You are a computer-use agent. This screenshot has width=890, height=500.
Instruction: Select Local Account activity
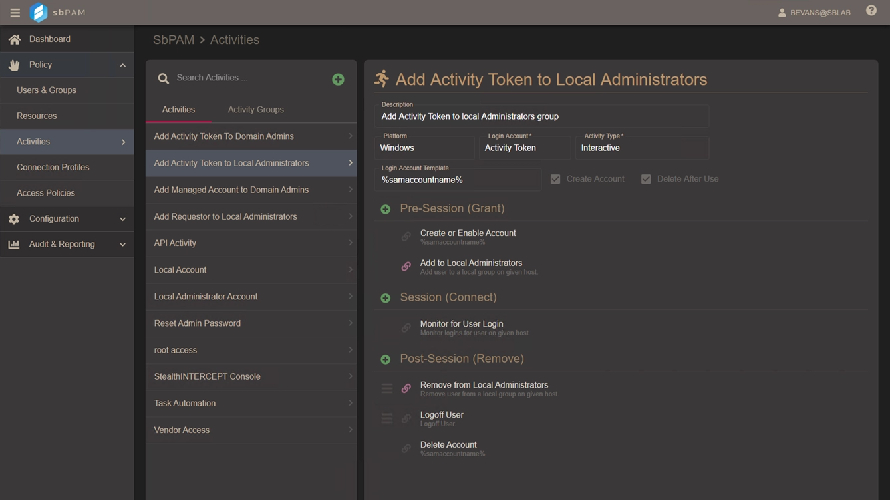pyautogui.click(x=251, y=270)
